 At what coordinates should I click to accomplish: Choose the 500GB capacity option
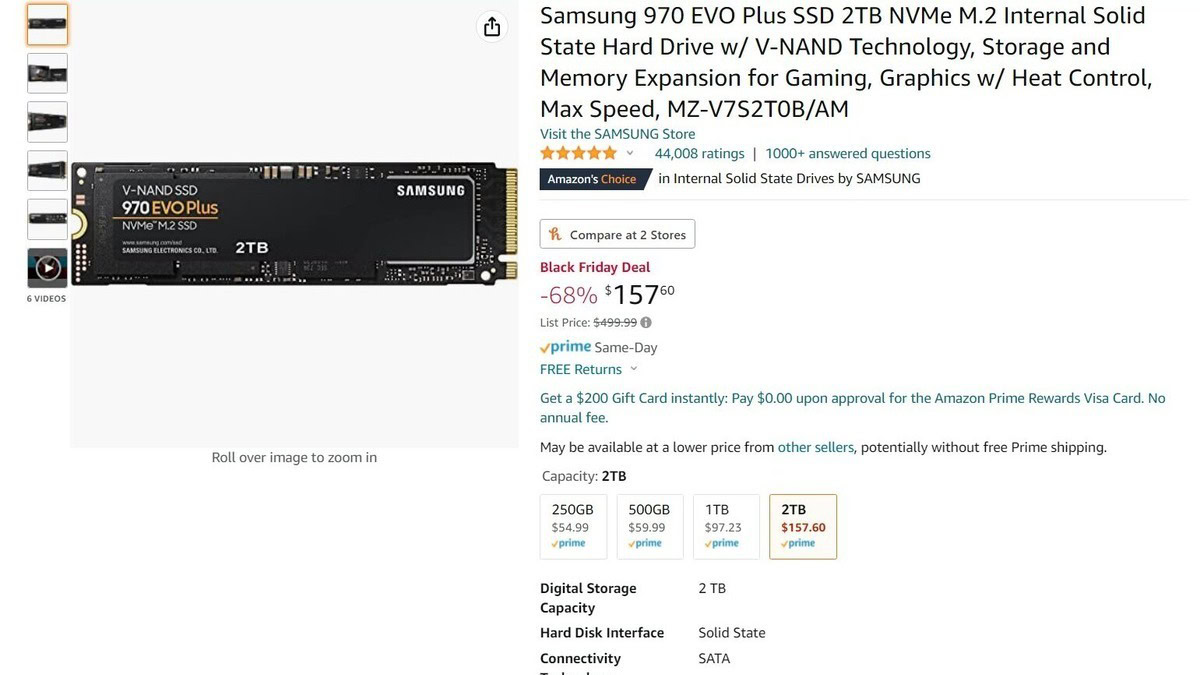650,526
